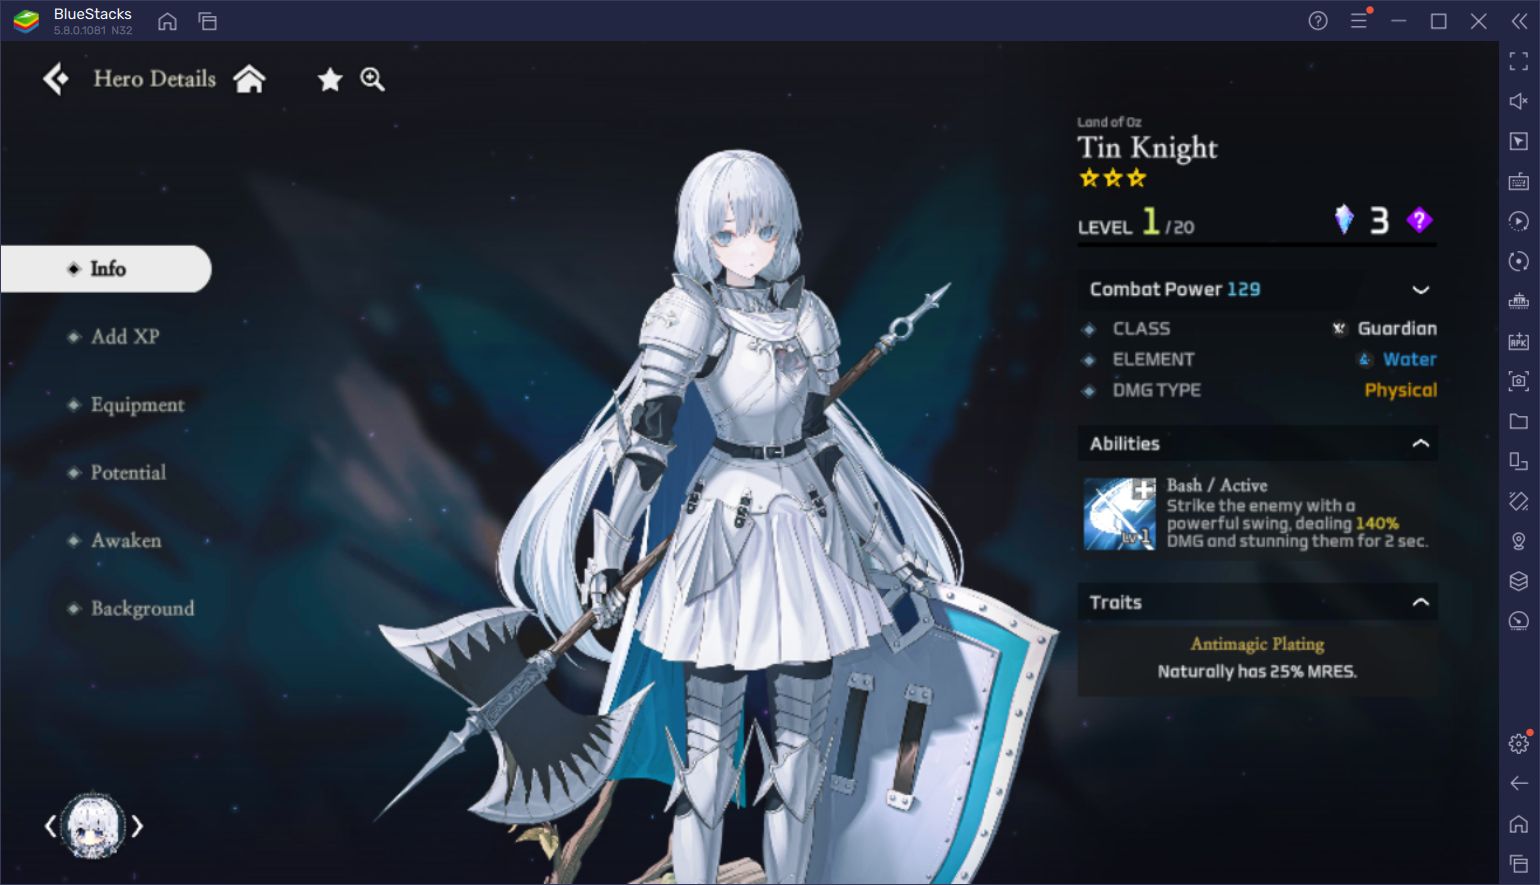This screenshot has height=885, width=1540.
Task: Zoom in on hero with magnifier icon
Action: click(373, 79)
